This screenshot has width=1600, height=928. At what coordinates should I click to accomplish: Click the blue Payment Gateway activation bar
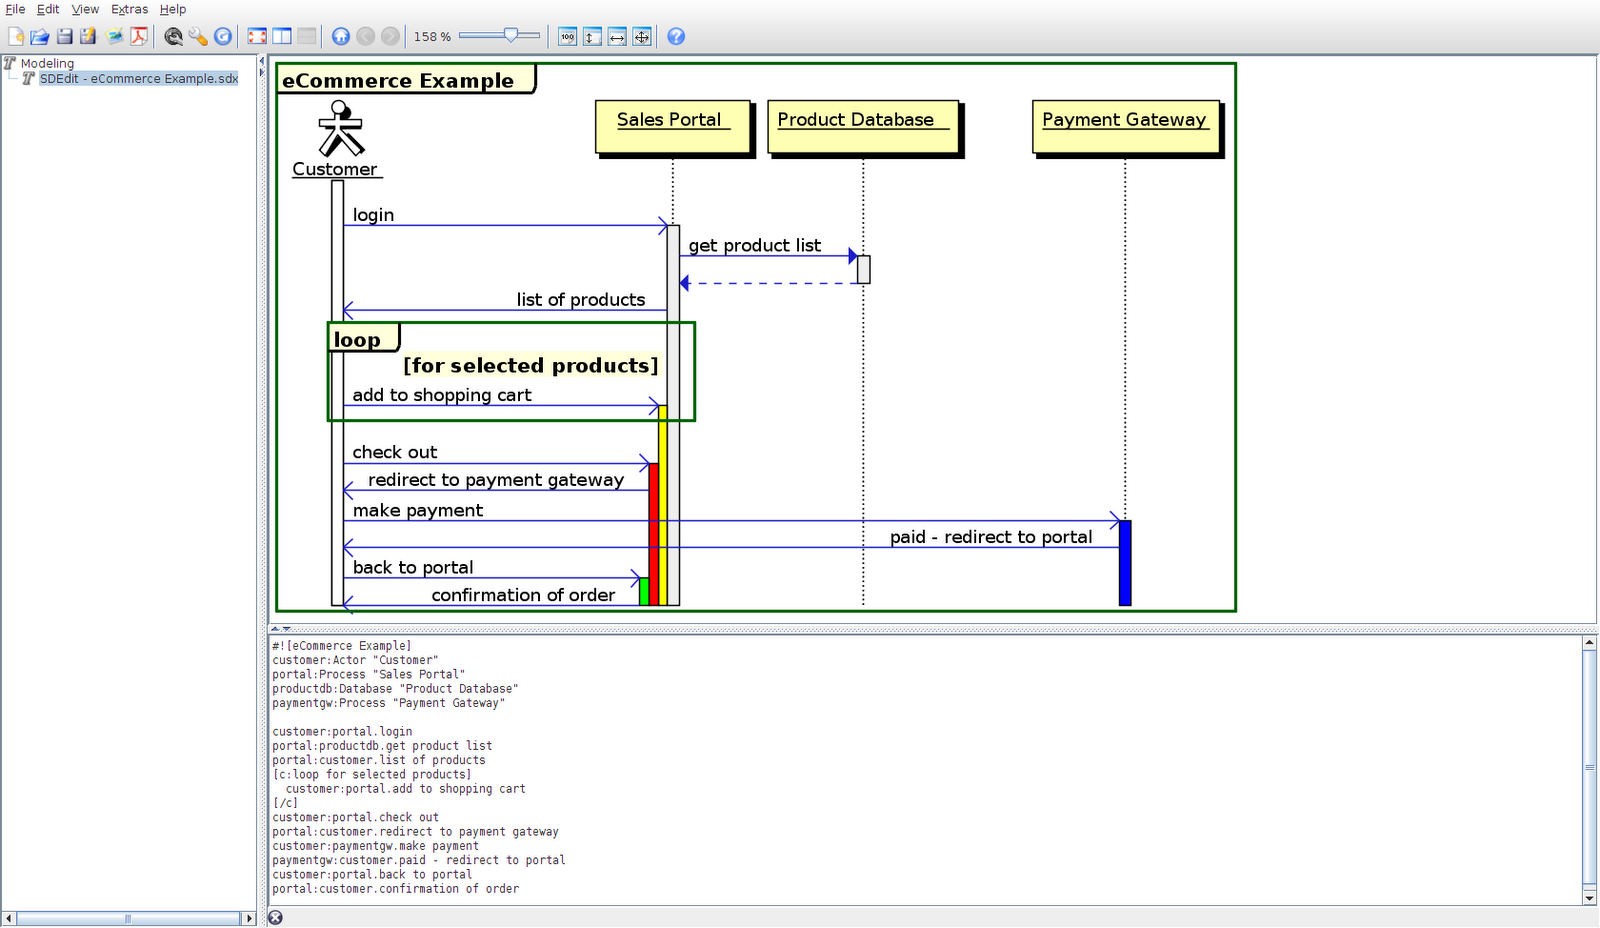[x=1125, y=563]
